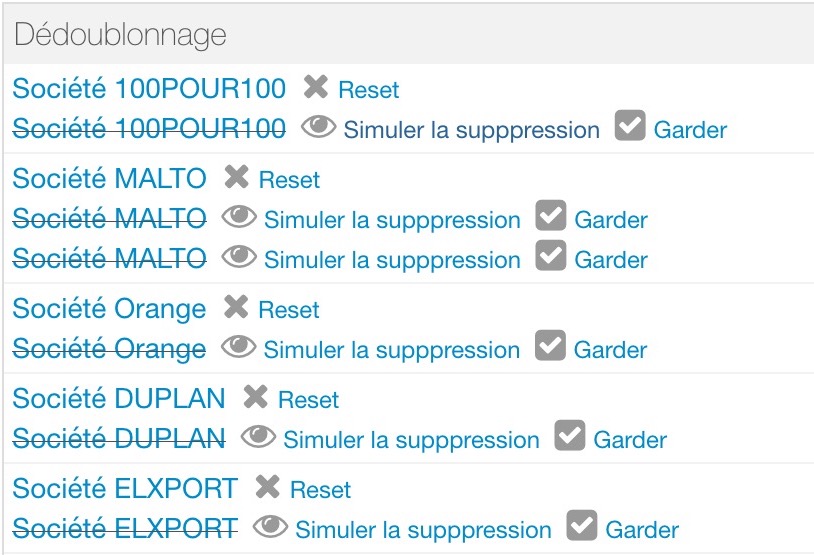Click Simuler la suppression for second MALTO
Image resolution: width=814 pixels, height=555 pixels.
(392, 260)
